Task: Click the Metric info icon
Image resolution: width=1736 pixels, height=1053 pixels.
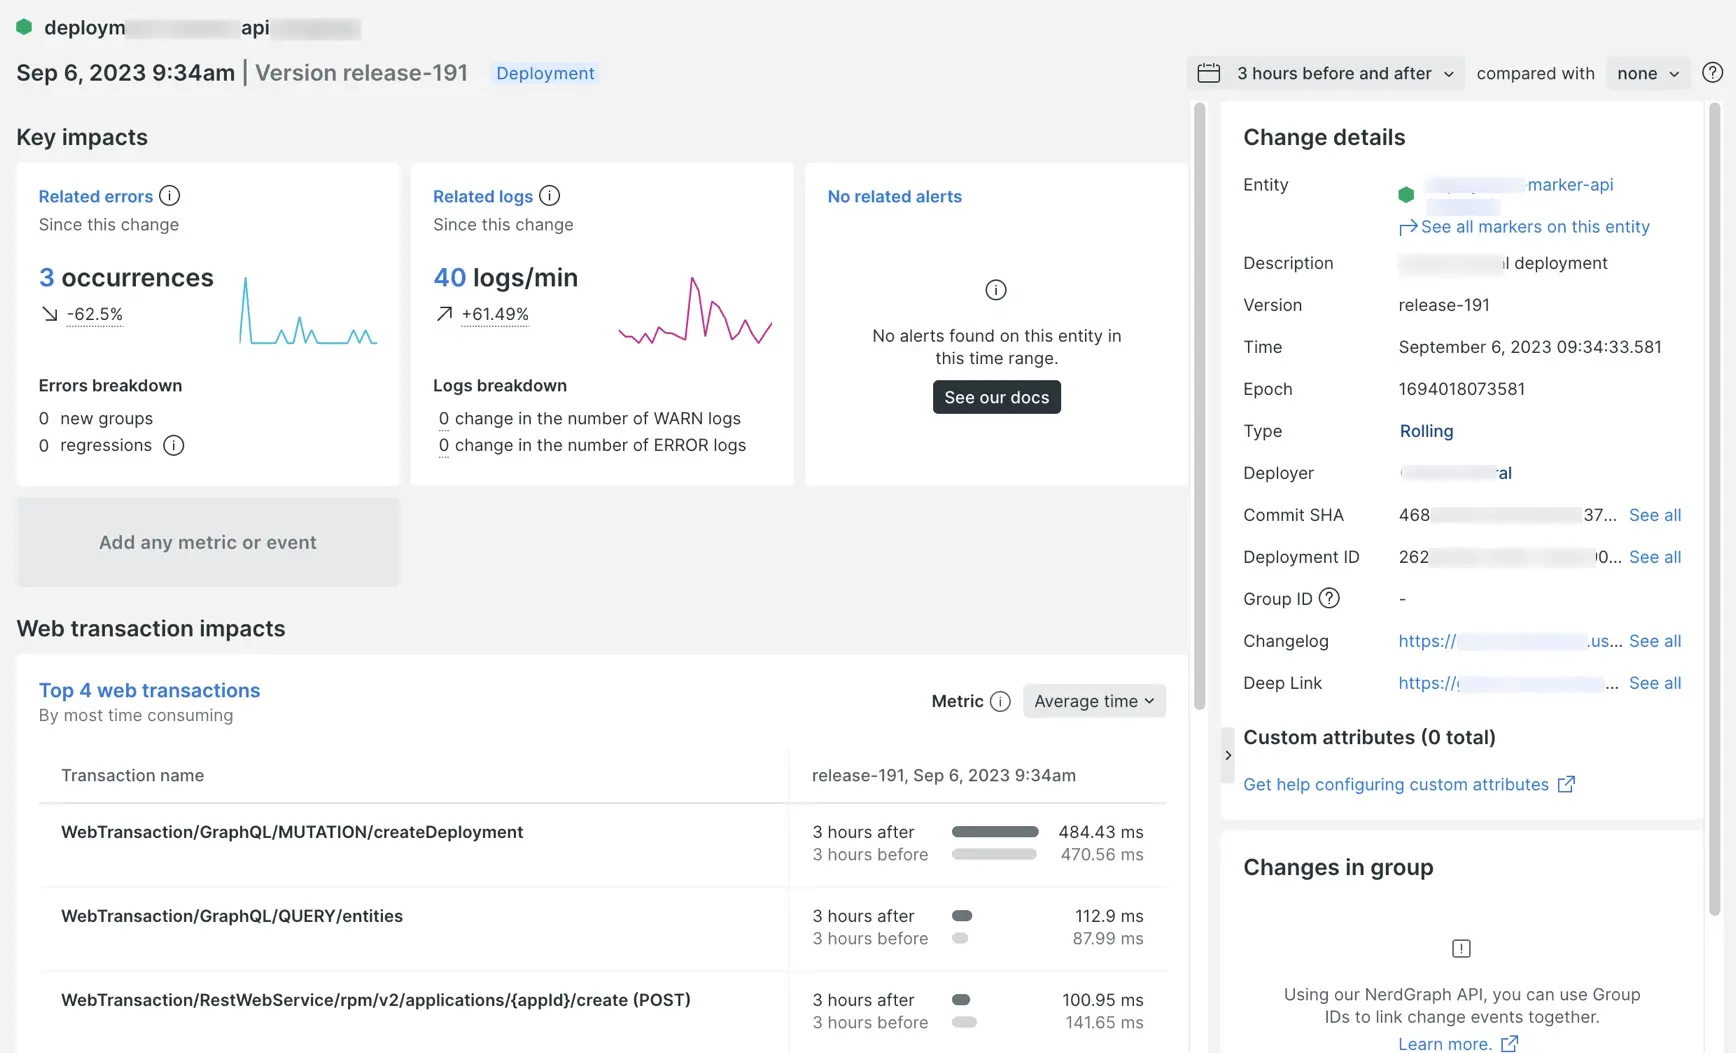Action: 1000,701
